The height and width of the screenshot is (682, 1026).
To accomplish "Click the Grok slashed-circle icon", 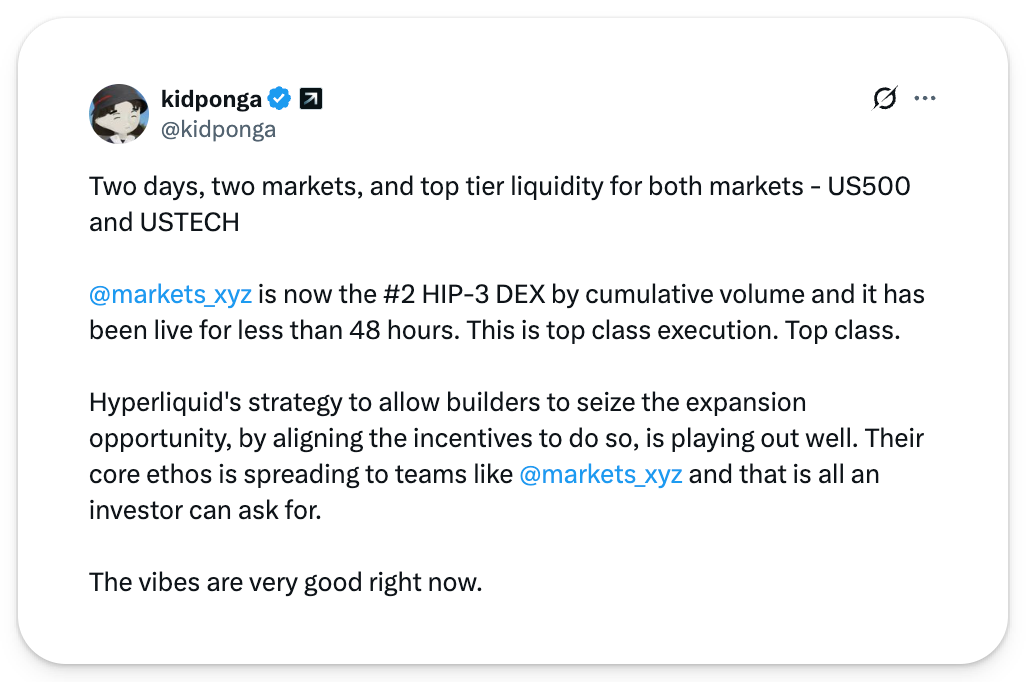I will [884, 98].
